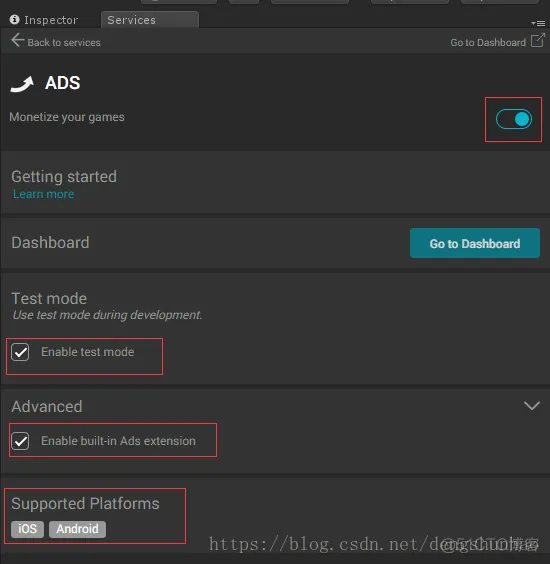The image size is (550, 564).
Task: Click the Android platform badge
Action: pyautogui.click(x=77, y=529)
